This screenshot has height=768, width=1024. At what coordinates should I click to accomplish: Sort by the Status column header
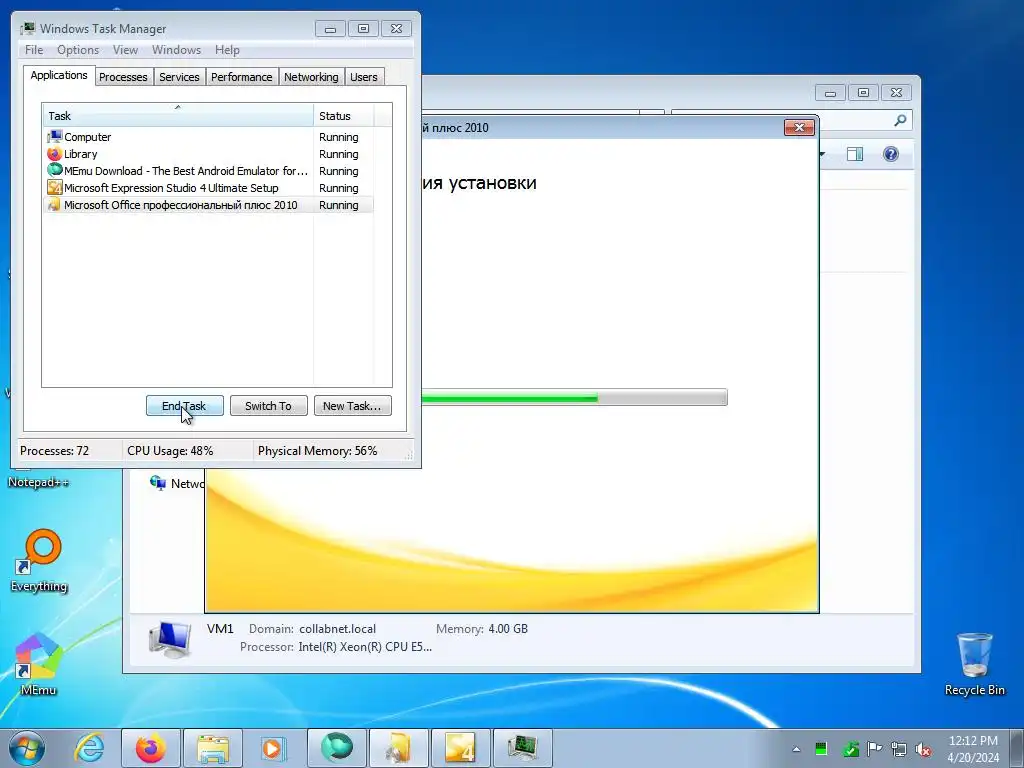[x=344, y=116]
